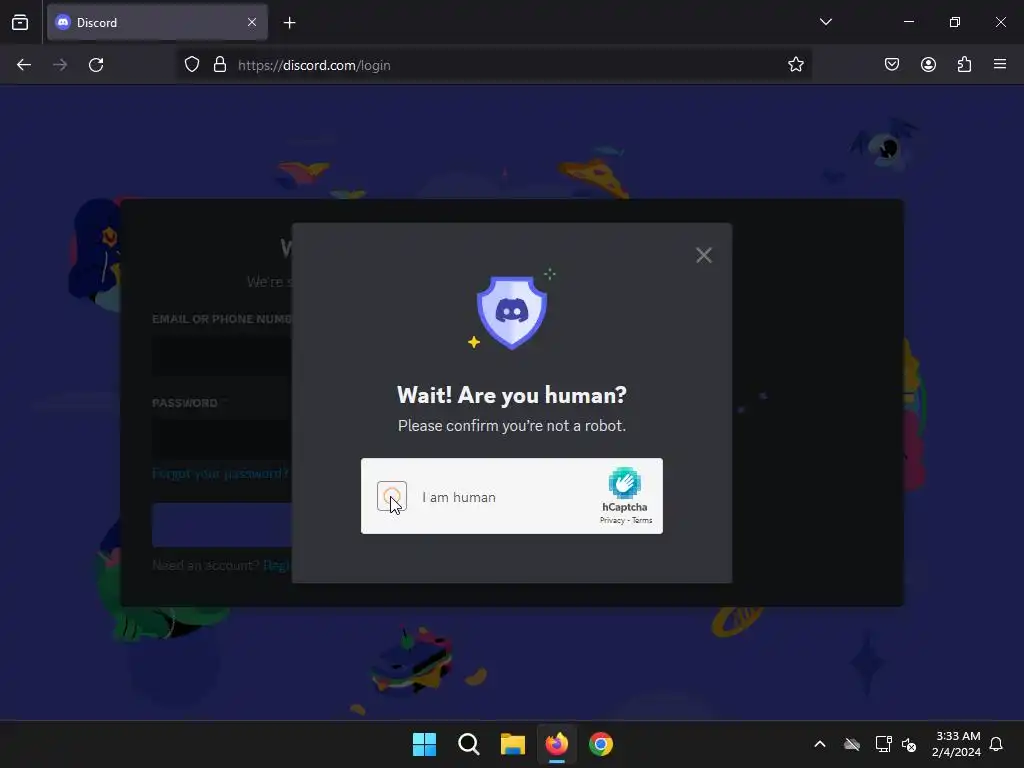Open the network tray icon

pos(883,744)
